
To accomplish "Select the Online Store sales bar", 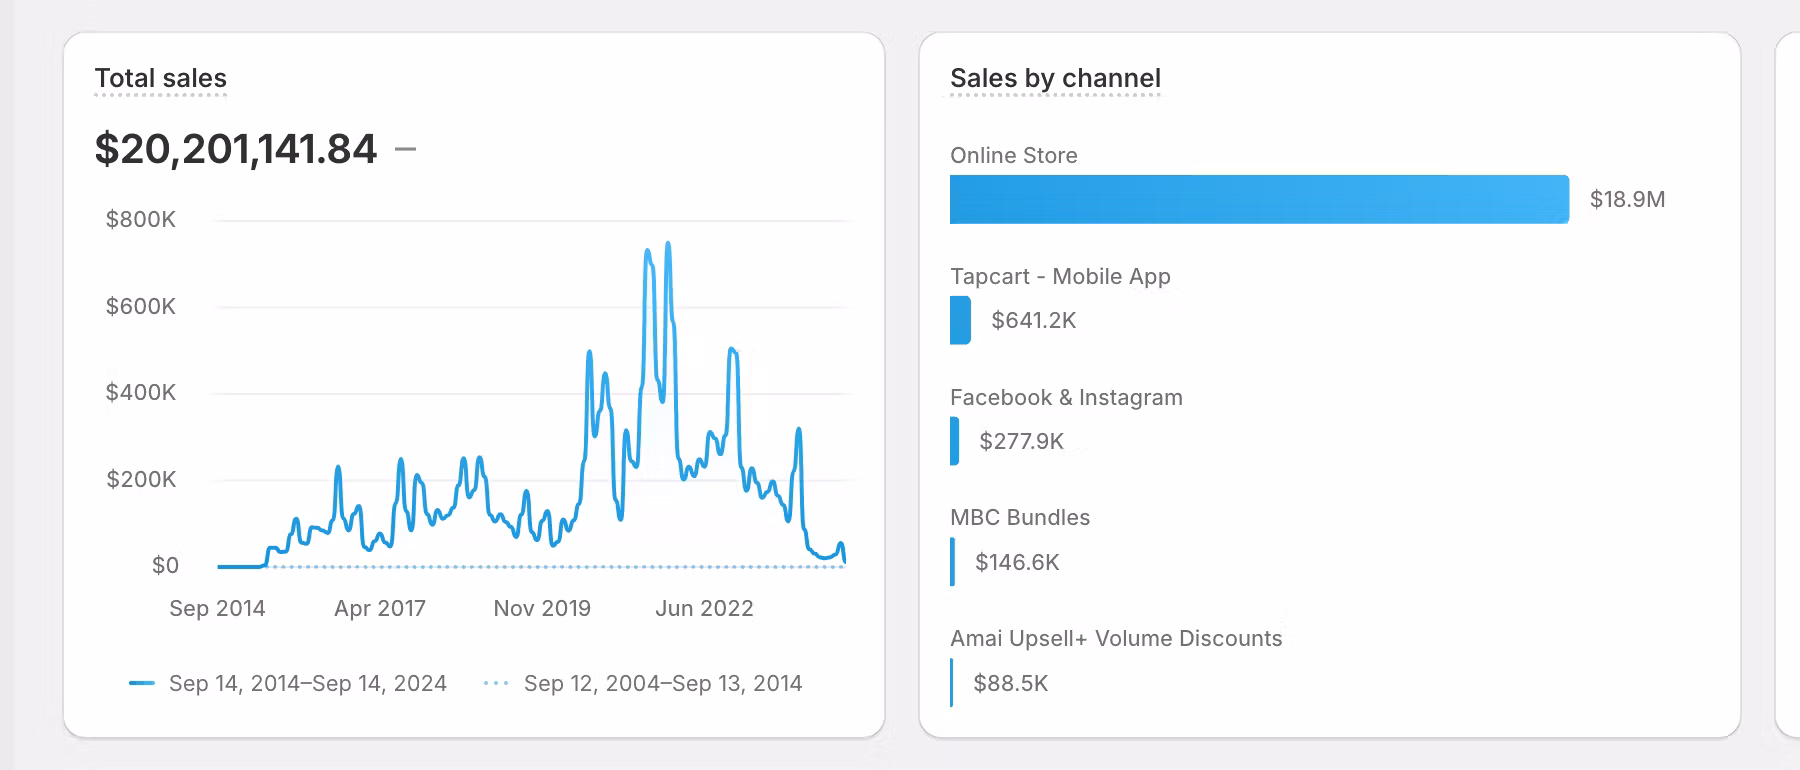I will (1259, 199).
